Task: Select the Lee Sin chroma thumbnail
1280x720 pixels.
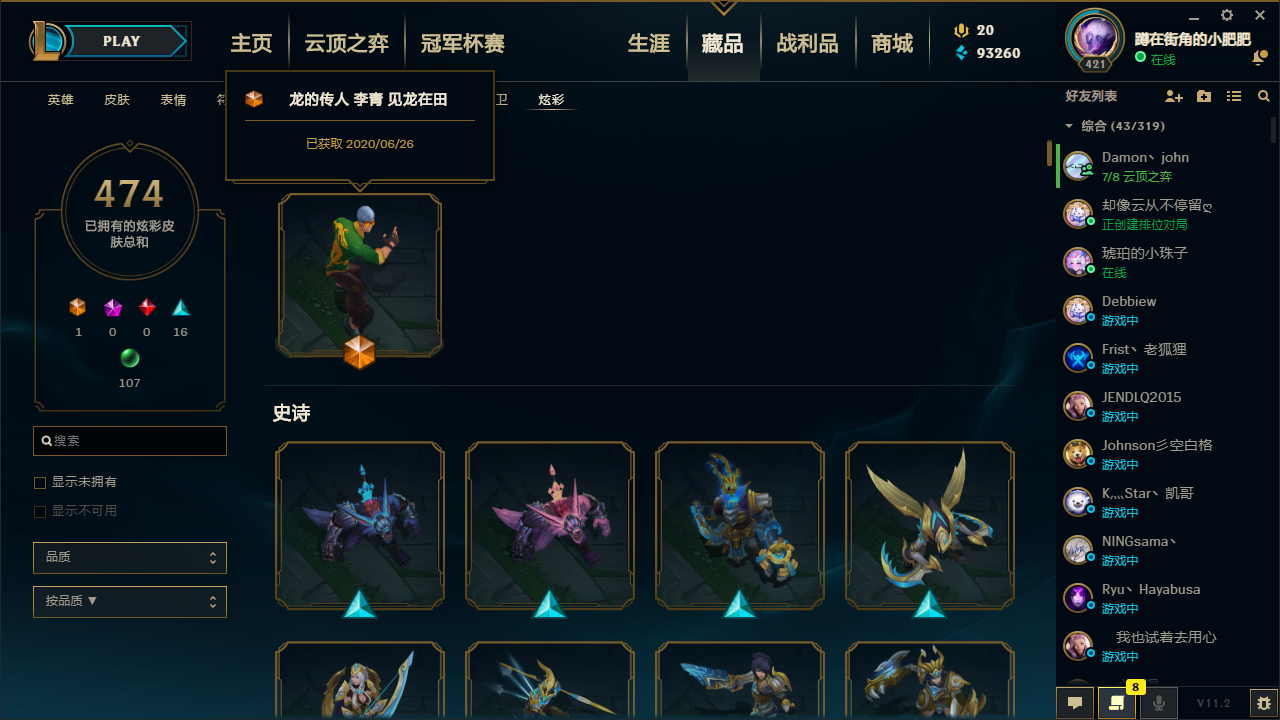Action: [x=360, y=276]
